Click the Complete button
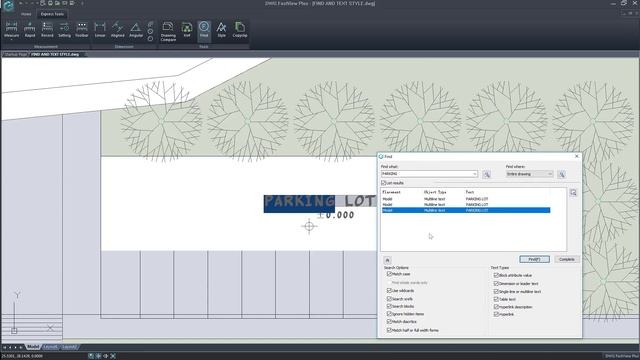Viewport: 640px width, 360px height. pos(567,259)
